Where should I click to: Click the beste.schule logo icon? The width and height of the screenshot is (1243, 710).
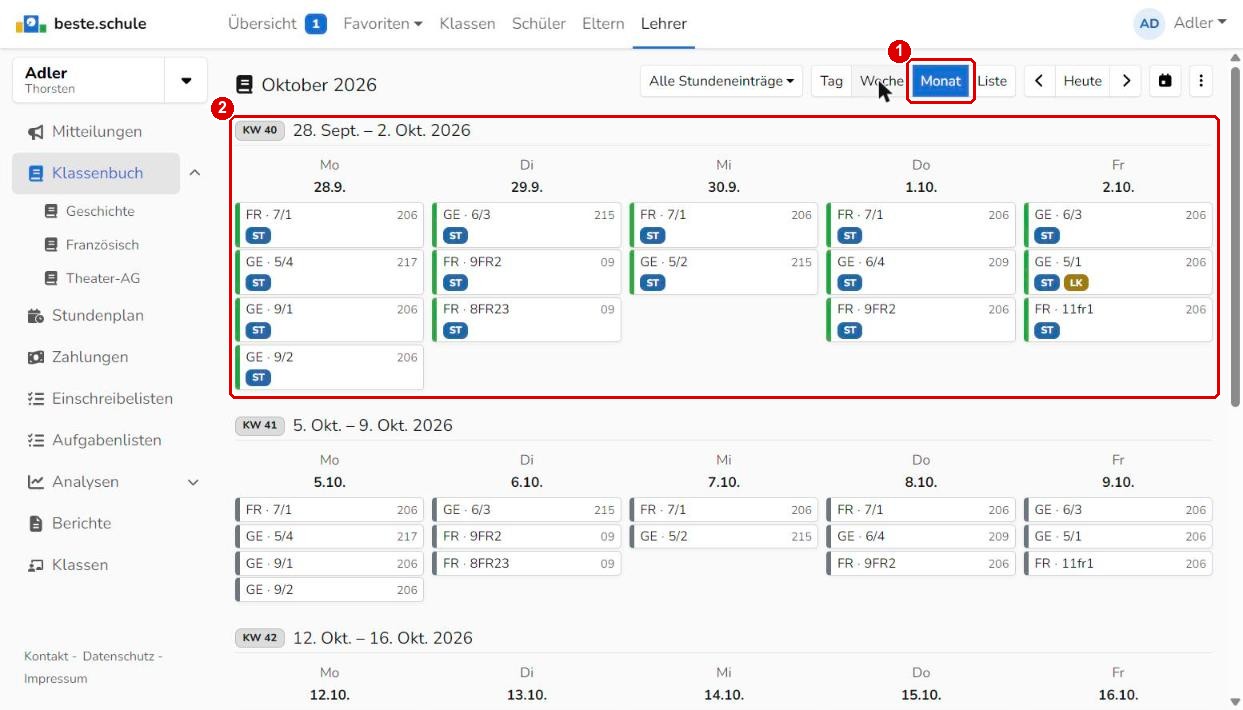click(x=31, y=23)
